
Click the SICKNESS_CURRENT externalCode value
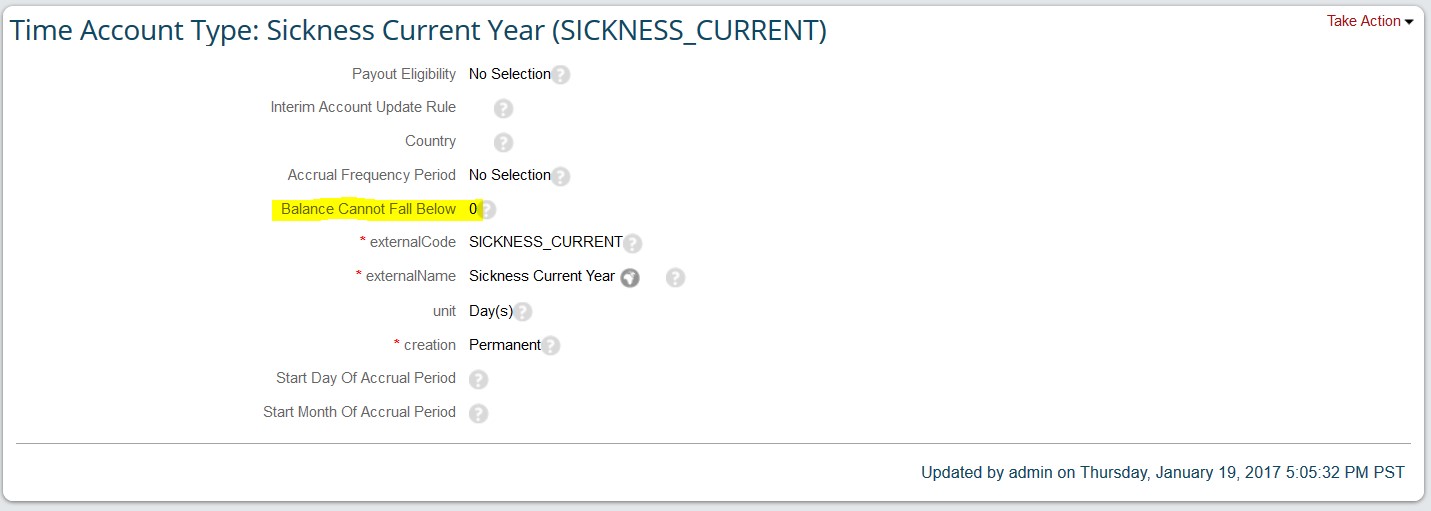click(x=546, y=242)
